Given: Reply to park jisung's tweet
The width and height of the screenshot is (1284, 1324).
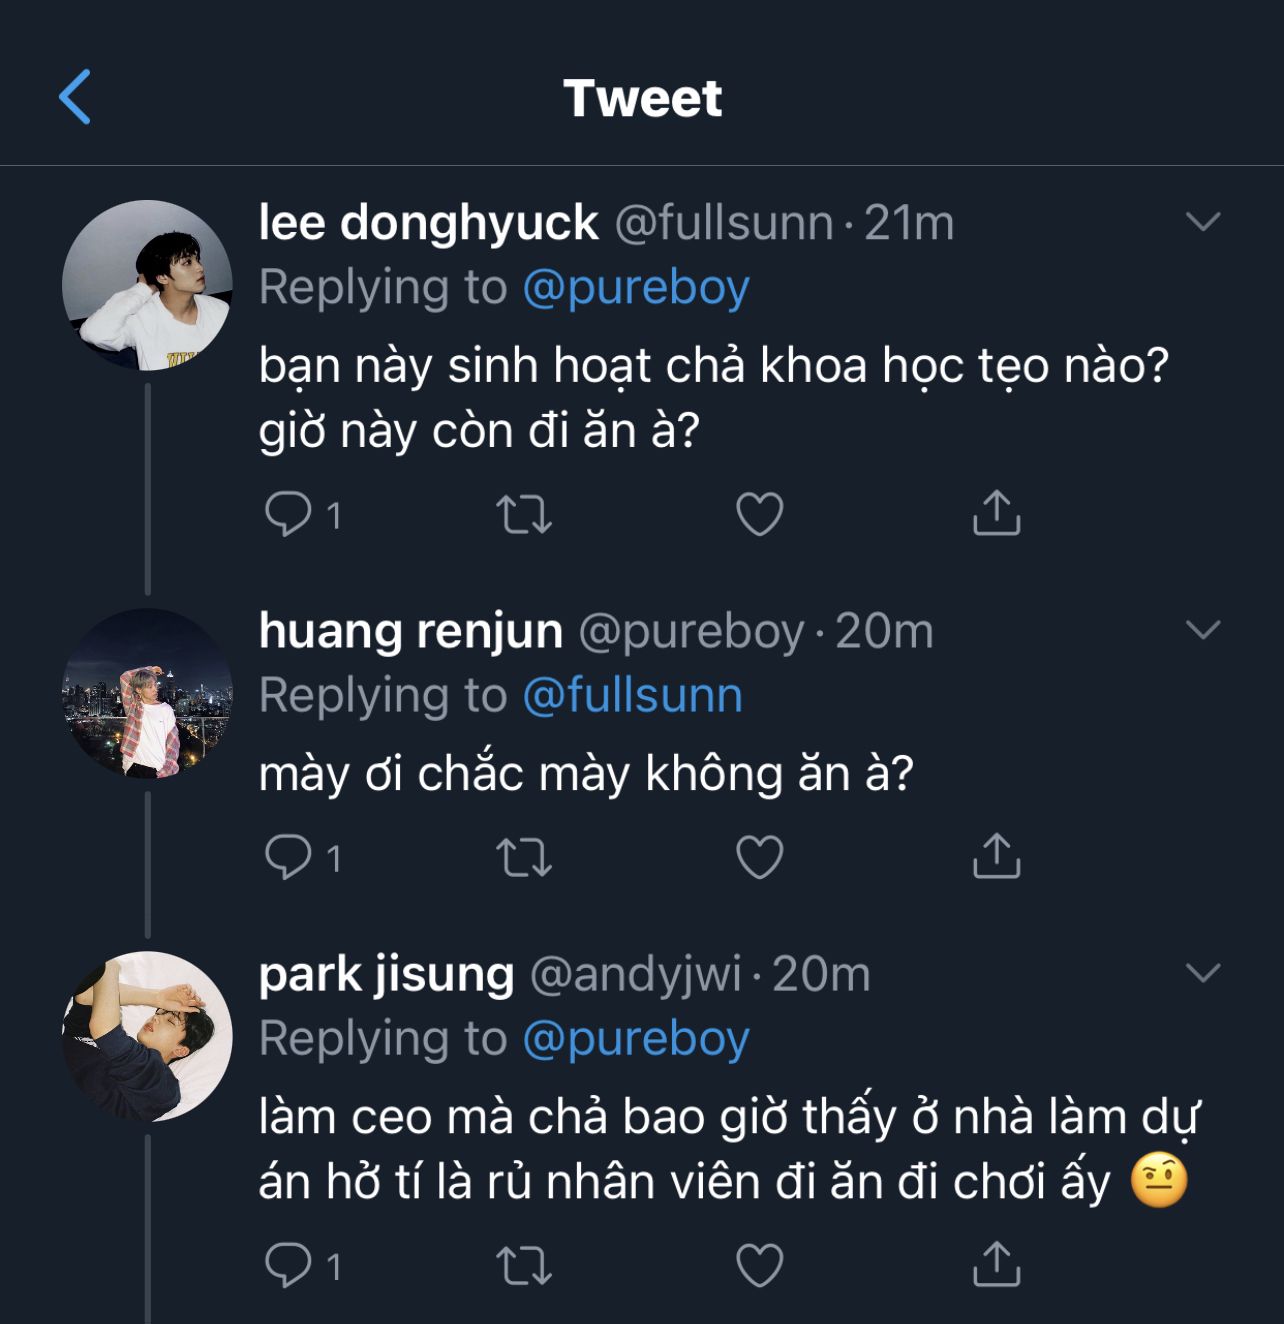Looking at the screenshot, I should click(288, 1265).
